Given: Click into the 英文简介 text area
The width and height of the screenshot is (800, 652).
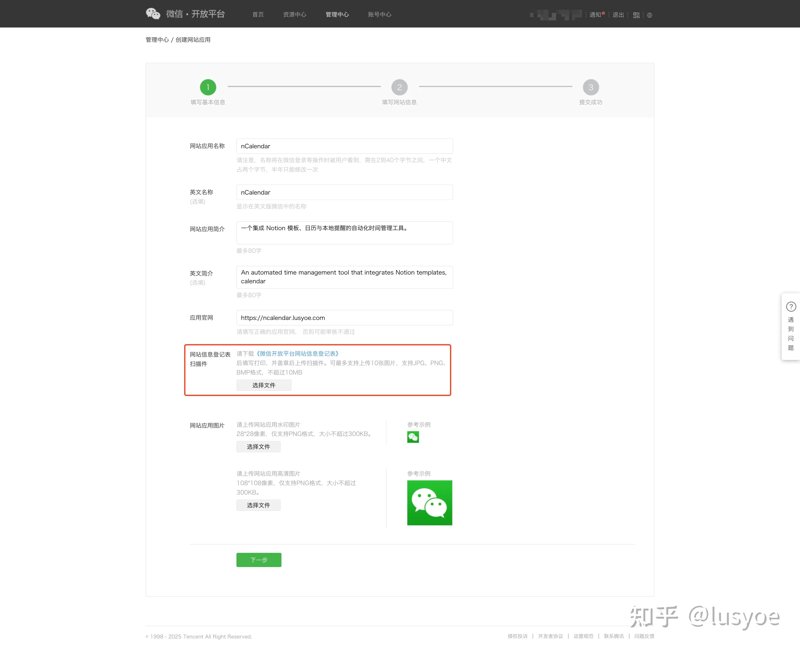Looking at the screenshot, I should (344, 277).
